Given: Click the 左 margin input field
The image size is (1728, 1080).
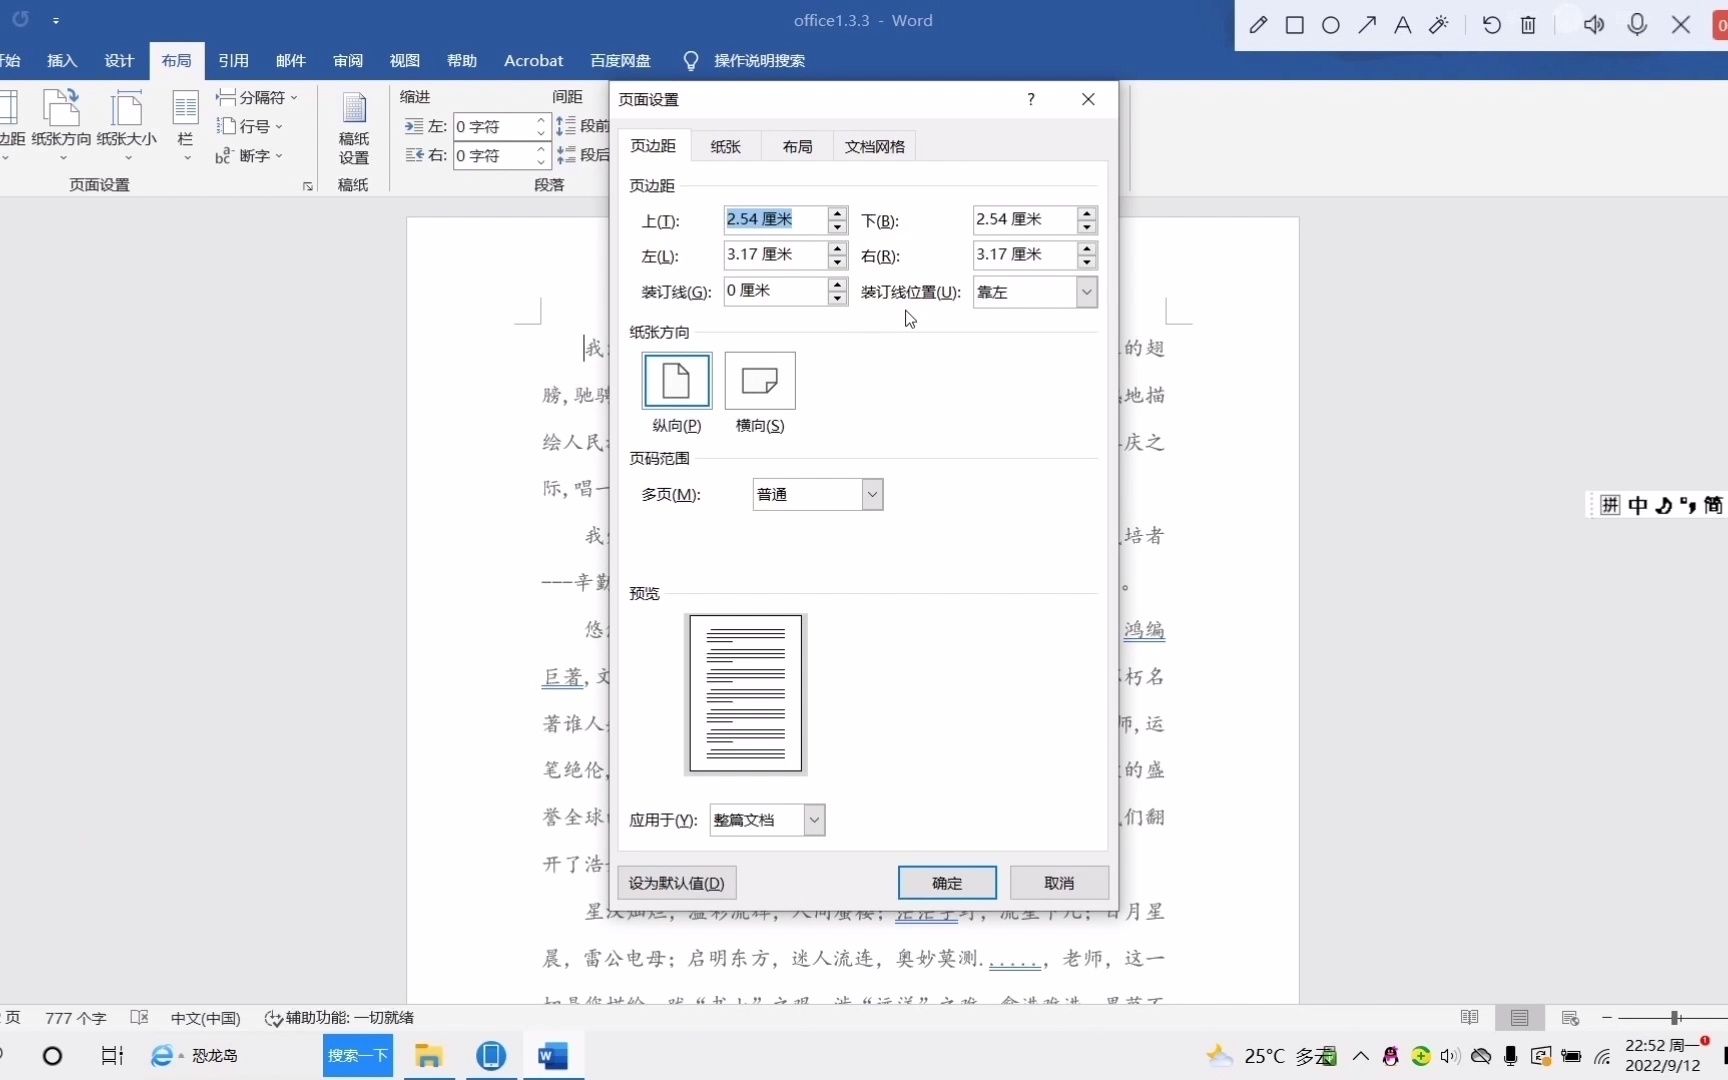Looking at the screenshot, I should coord(776,255).
